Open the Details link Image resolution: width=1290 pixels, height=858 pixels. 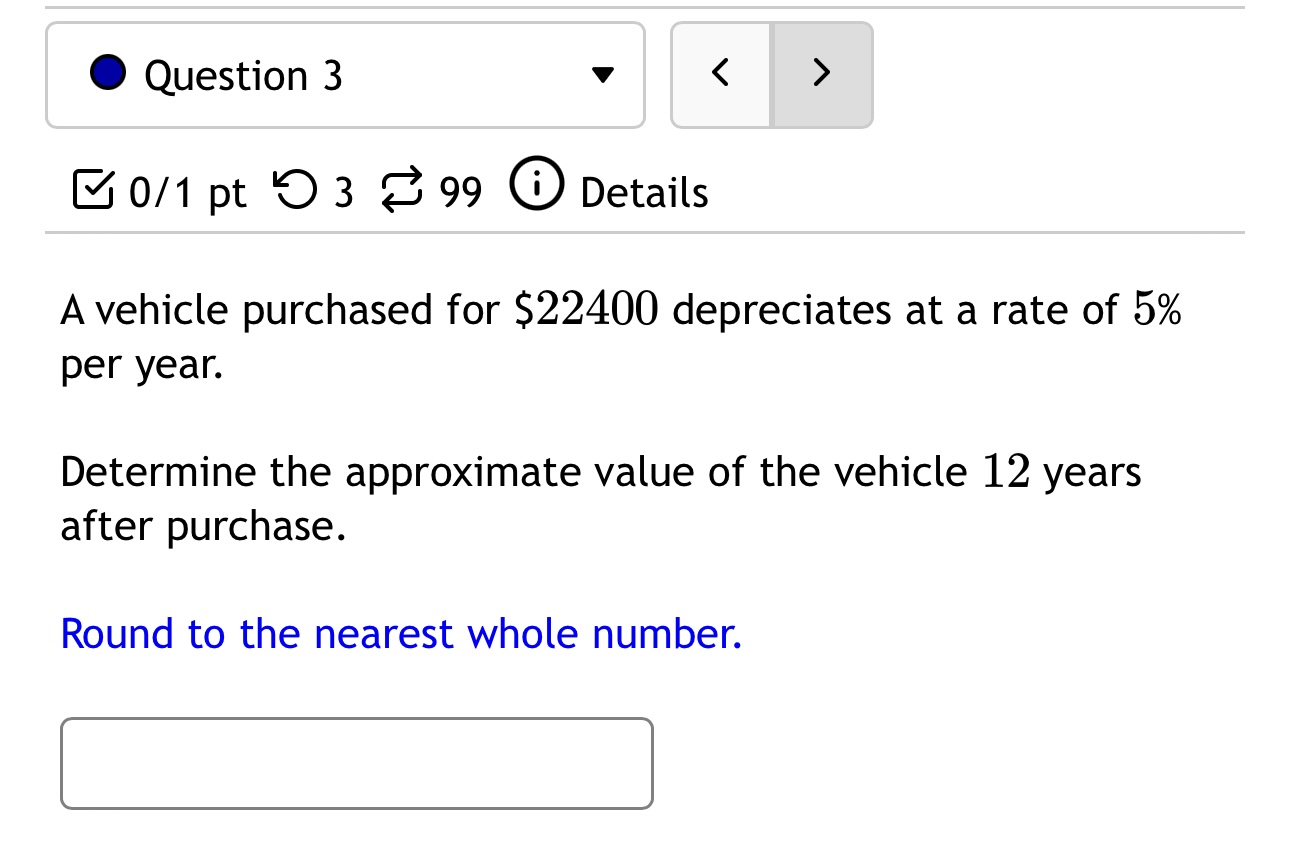[x=644, y=192]
